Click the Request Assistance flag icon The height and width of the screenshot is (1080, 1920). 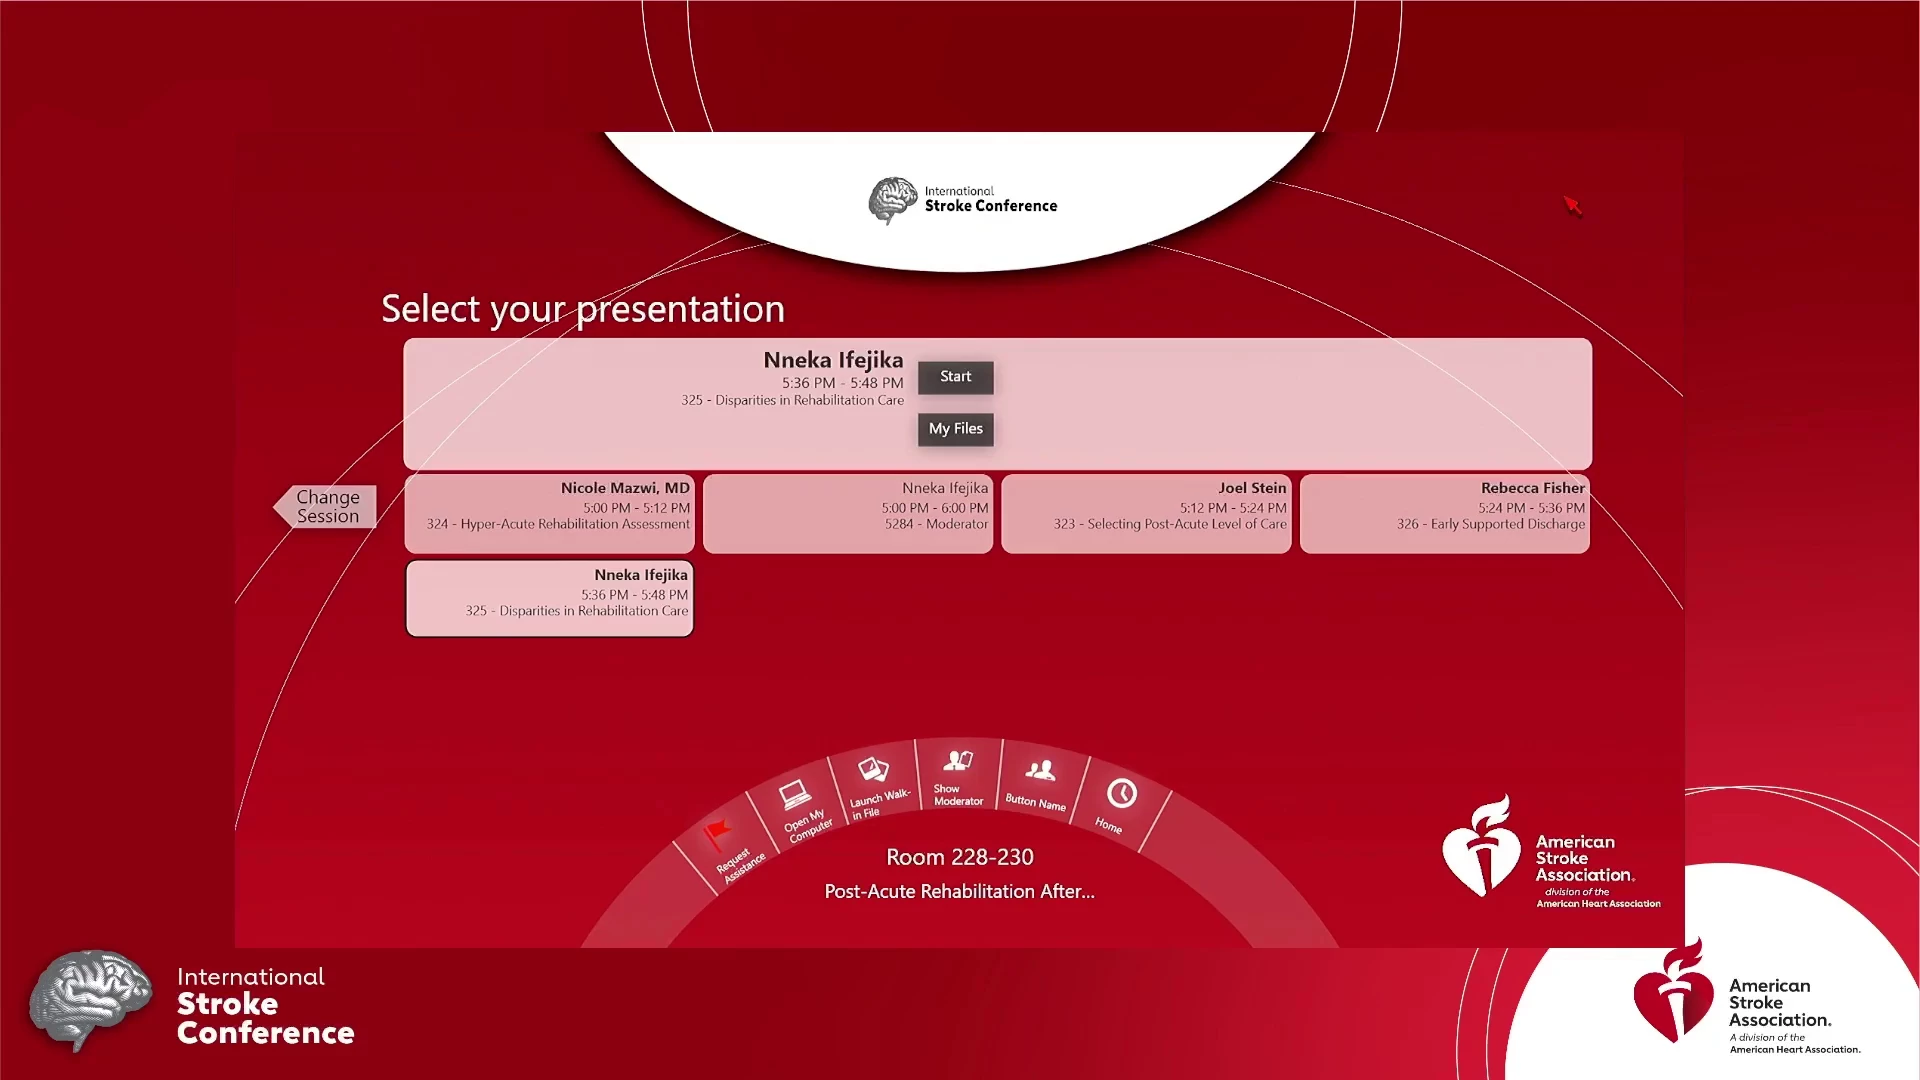718,832
